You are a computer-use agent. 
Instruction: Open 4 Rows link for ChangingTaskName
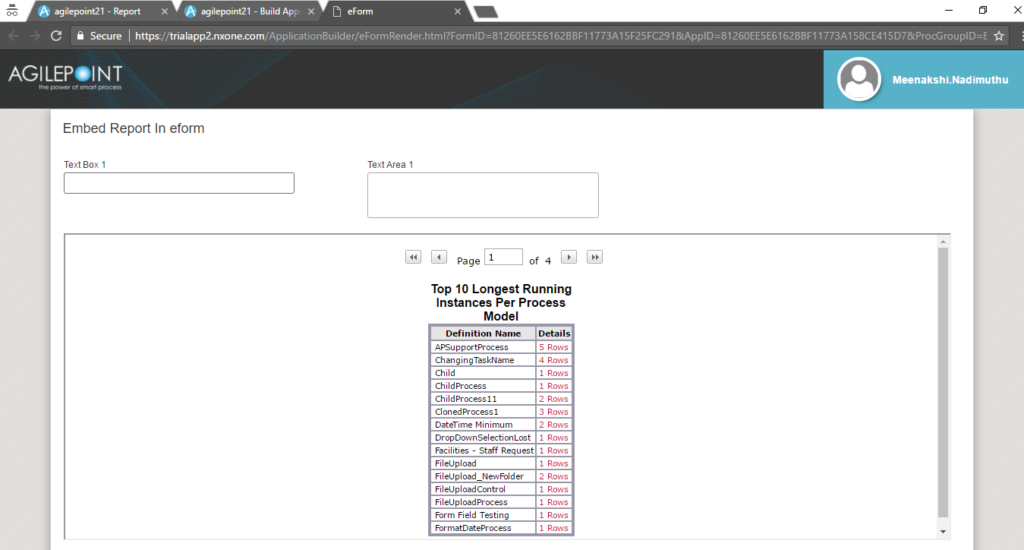tap(554, 360)
